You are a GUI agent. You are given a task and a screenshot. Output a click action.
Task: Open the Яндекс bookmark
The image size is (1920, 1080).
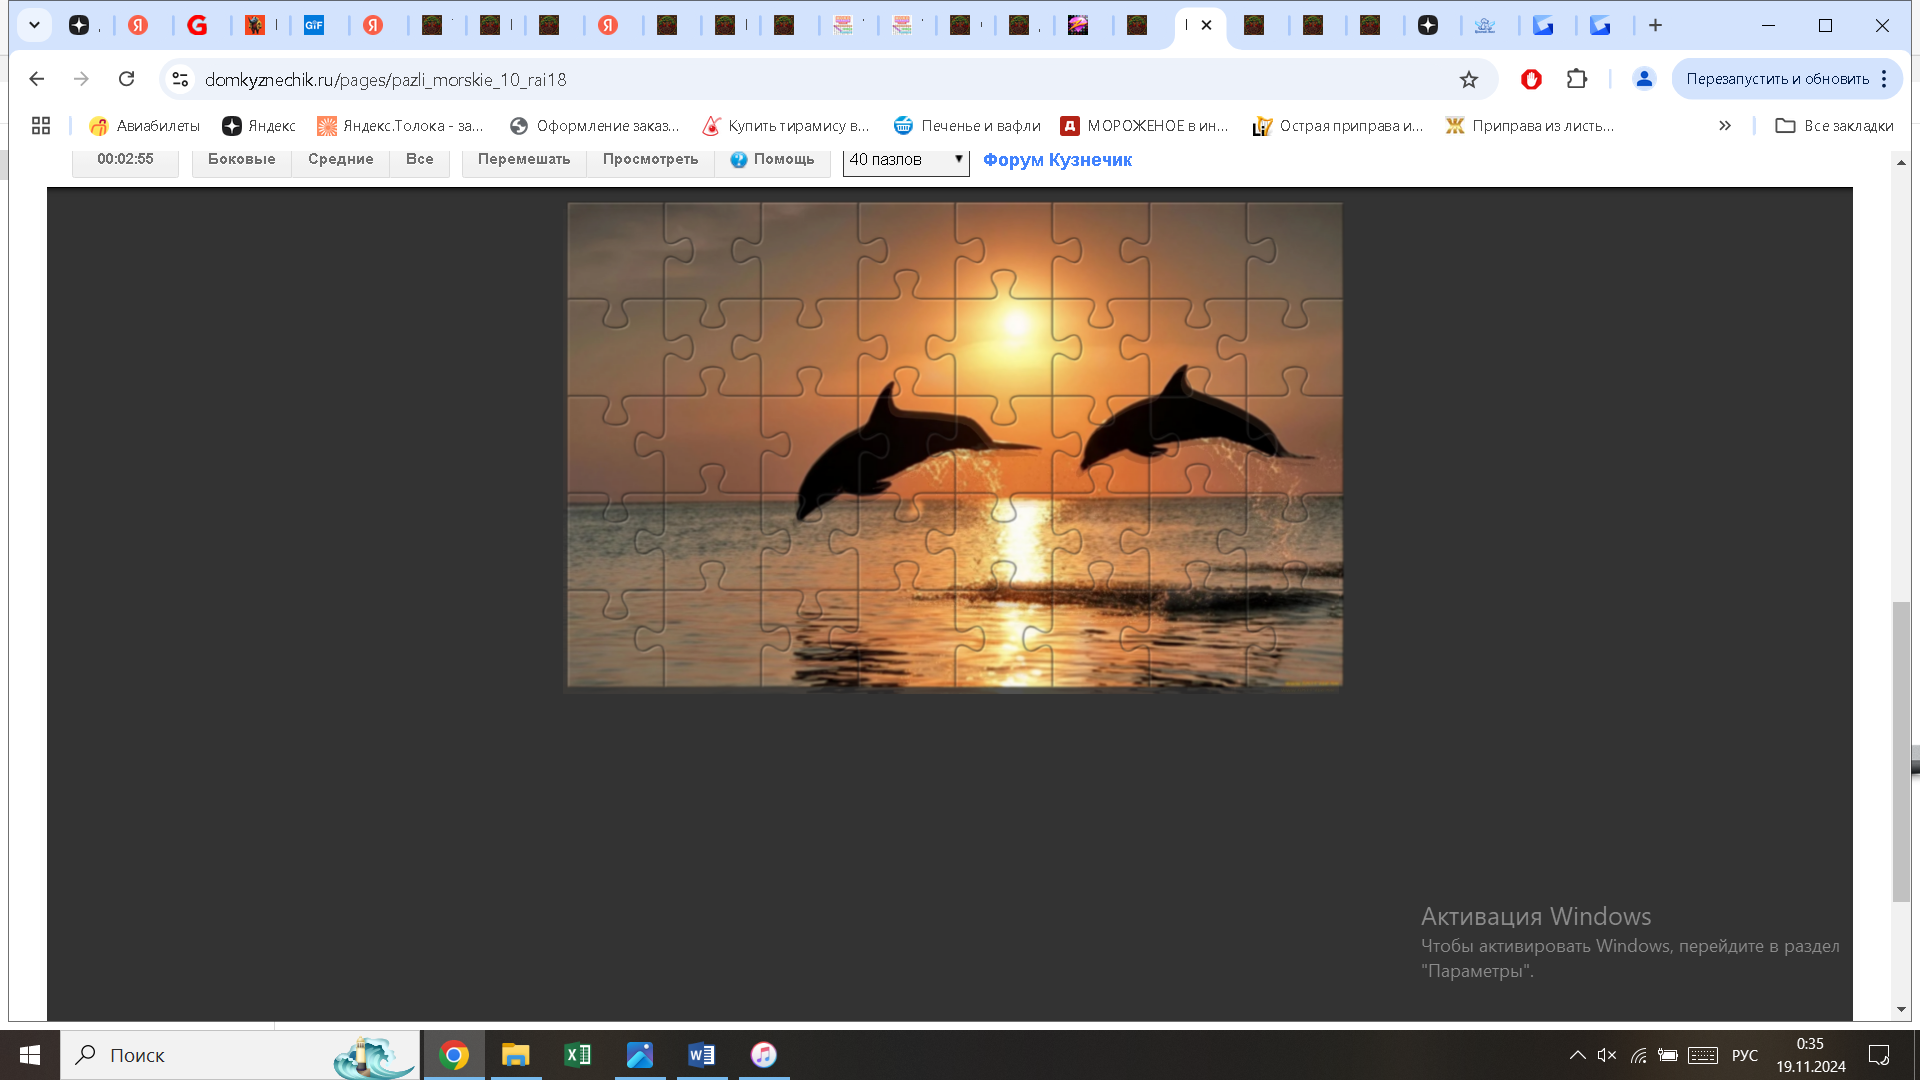click(259, 125)
